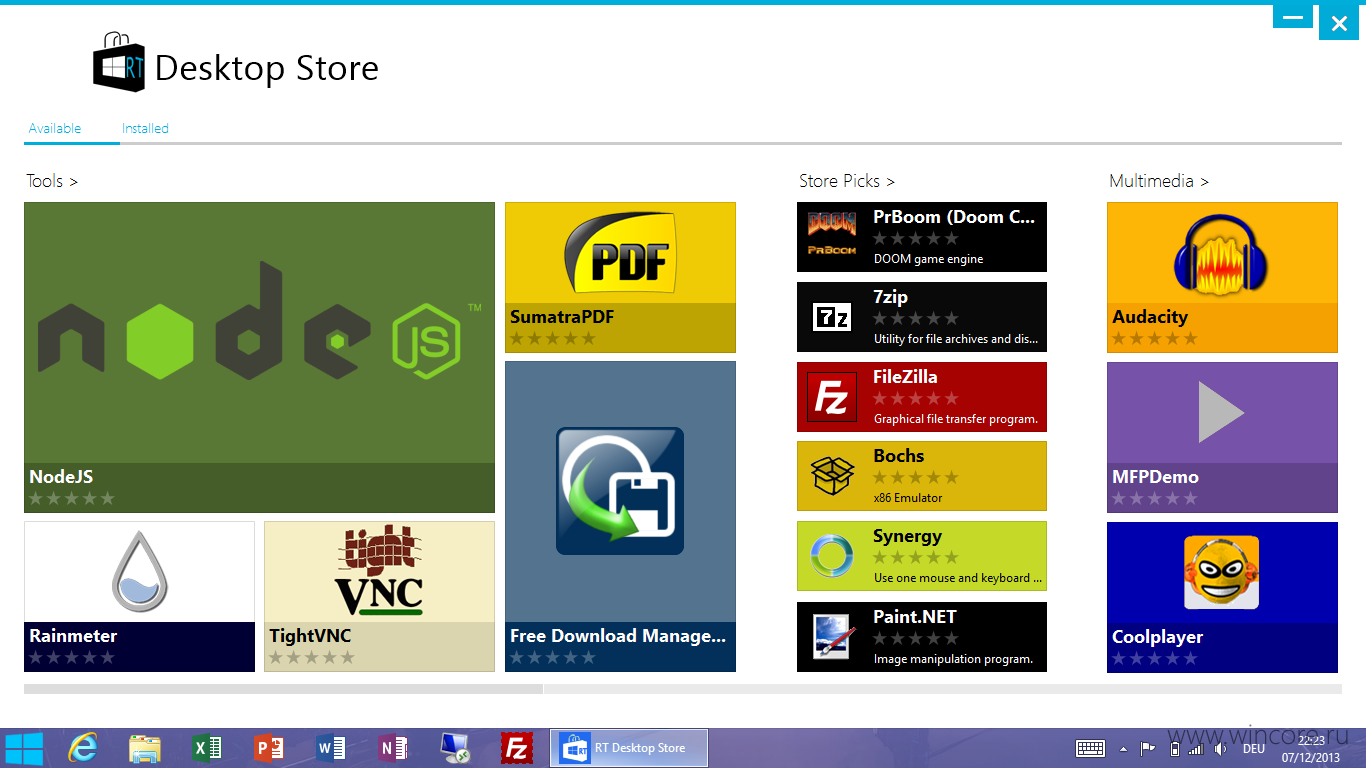Launch Internet Explorer from the taskbar
1366x768 pixels.
(x=83, y=748)
